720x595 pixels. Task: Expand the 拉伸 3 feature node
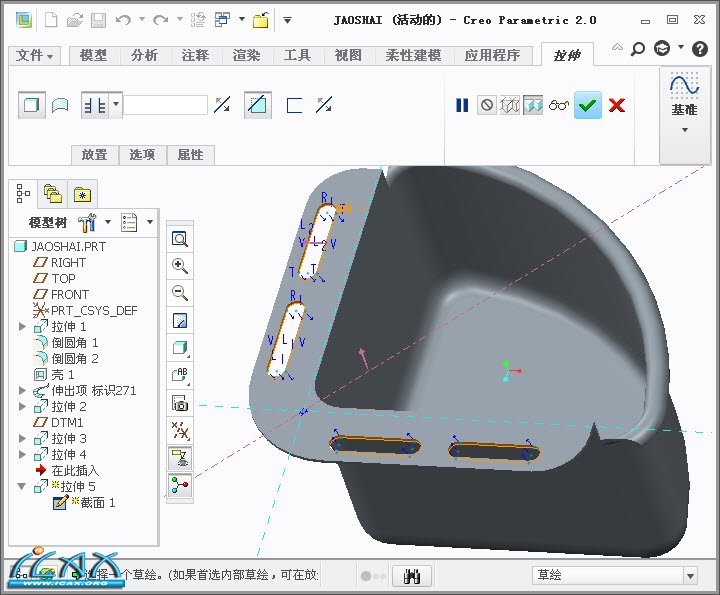pos(22,438)
